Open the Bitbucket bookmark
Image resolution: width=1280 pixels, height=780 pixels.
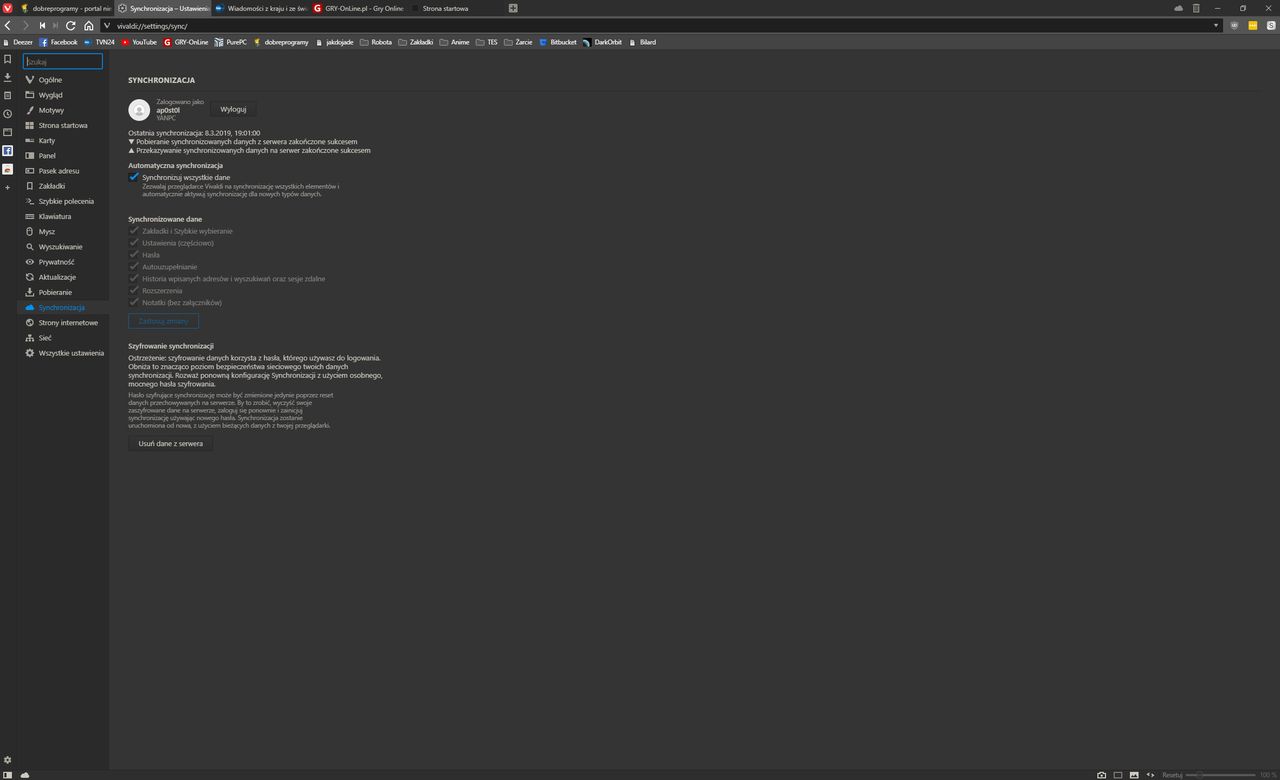pos(557,42)
